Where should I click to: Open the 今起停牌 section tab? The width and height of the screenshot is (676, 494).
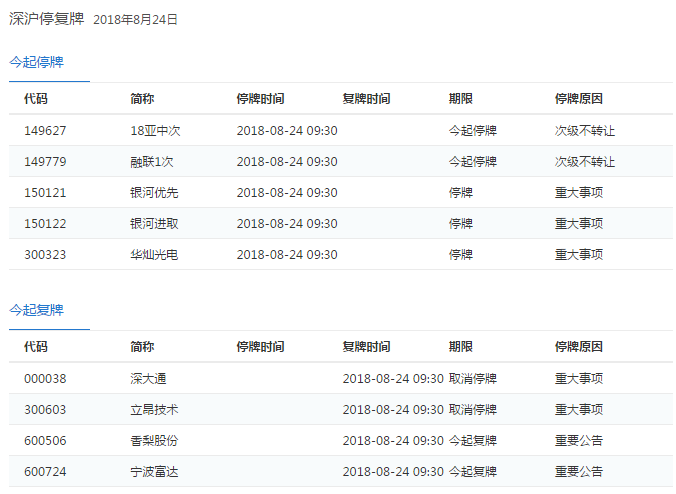36,62
